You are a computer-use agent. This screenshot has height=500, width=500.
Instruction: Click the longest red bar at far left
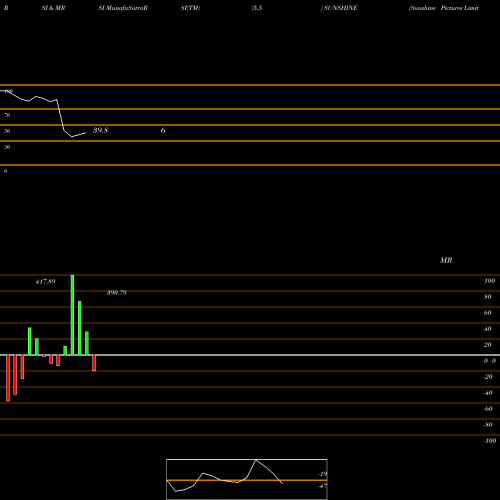[8, 378]
